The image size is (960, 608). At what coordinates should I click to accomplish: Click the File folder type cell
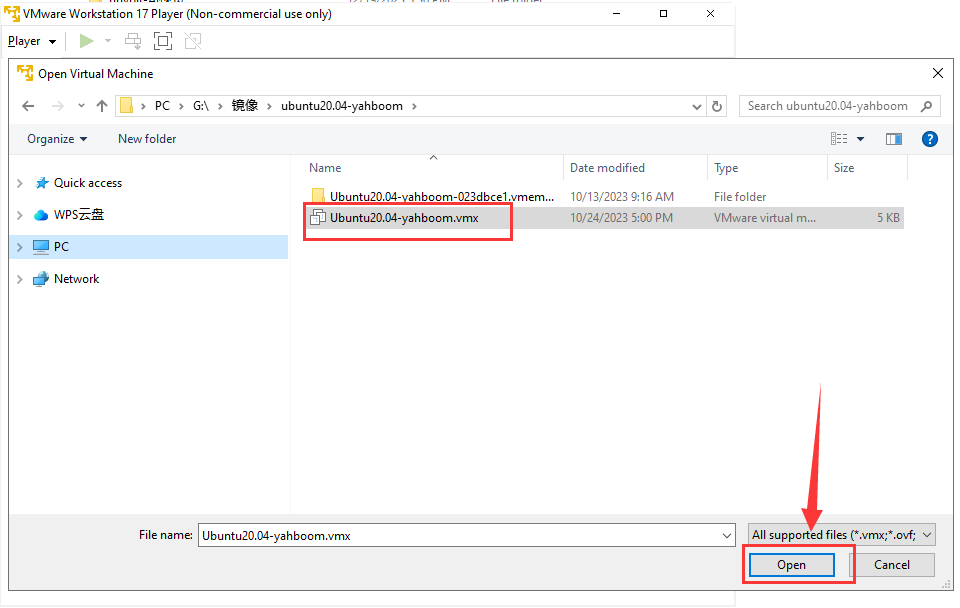[x=740, y=197]
